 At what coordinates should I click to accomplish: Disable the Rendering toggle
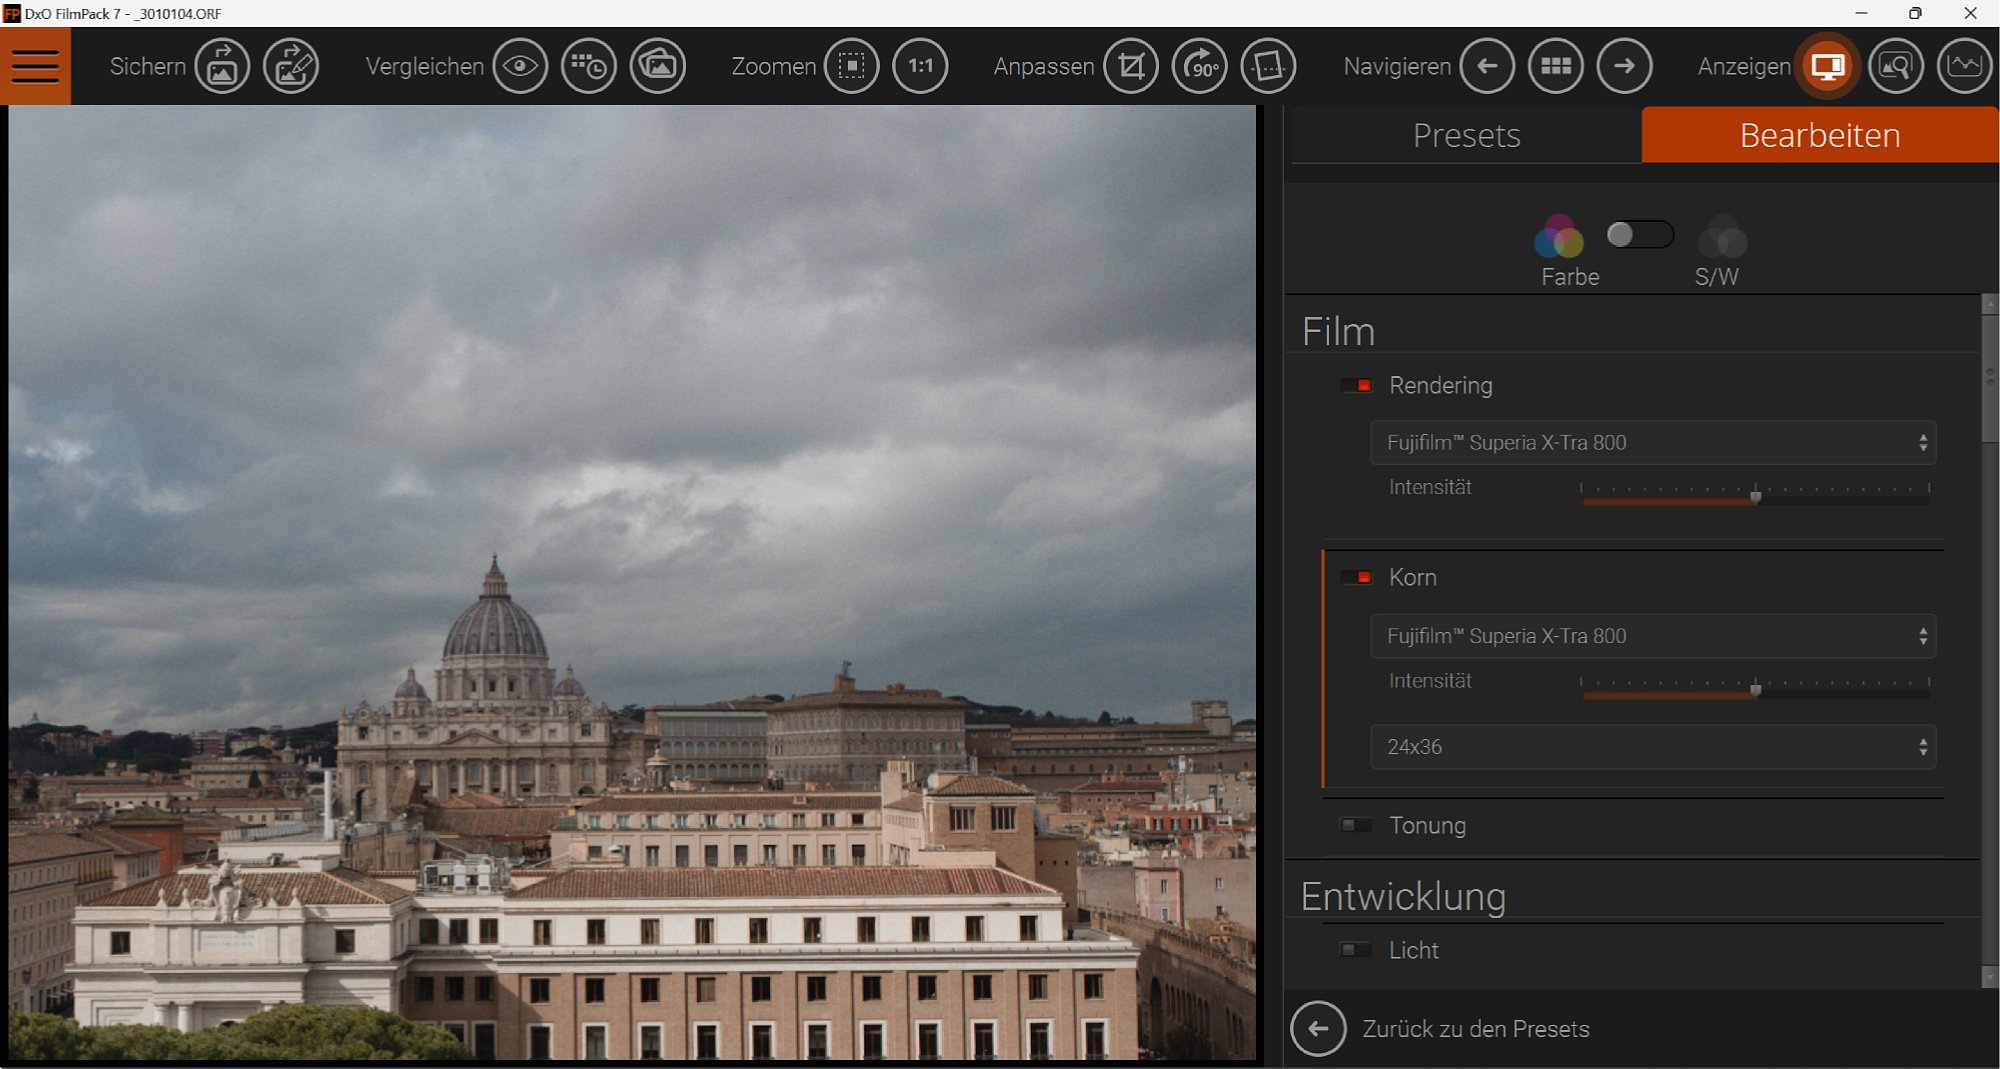(x=1357, y=386)
